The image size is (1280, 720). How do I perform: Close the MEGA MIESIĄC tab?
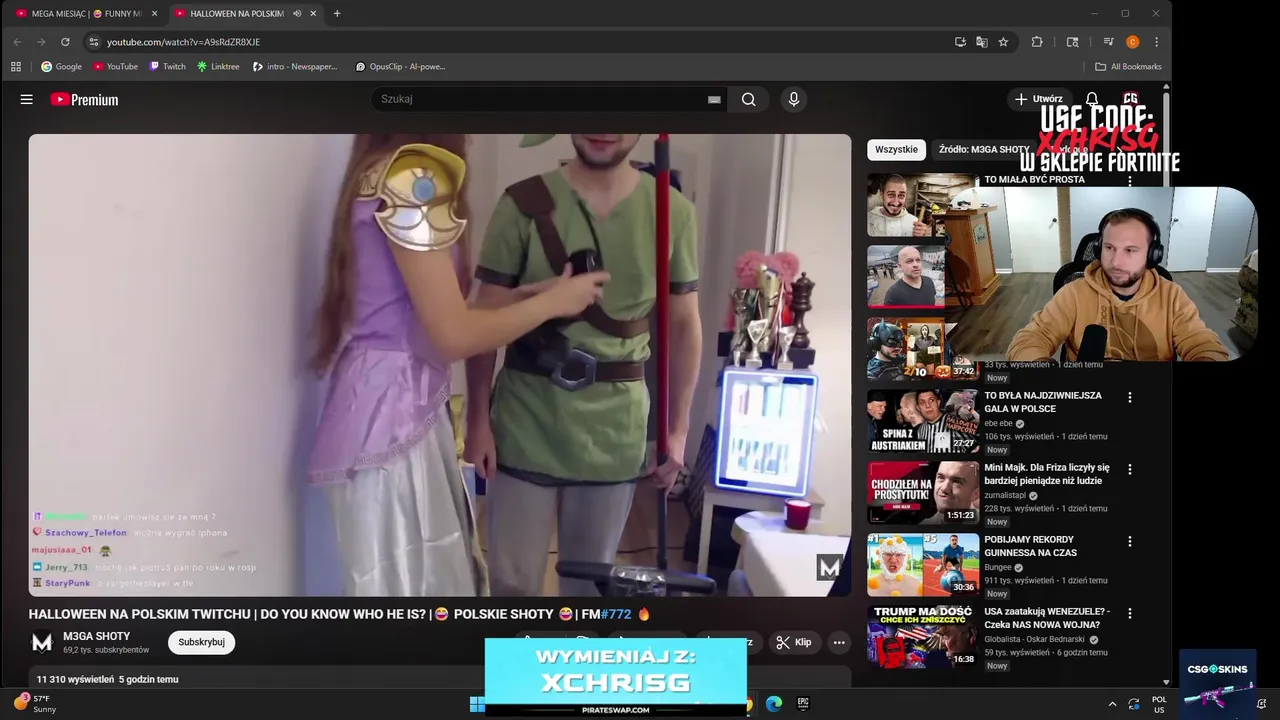click(x=154, y=14)
